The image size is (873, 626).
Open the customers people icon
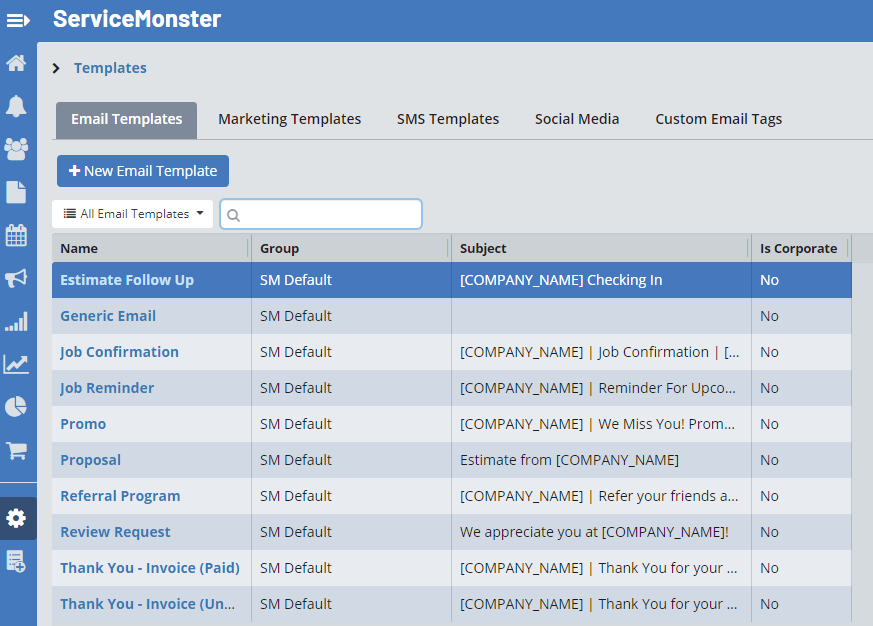[17, 149]
